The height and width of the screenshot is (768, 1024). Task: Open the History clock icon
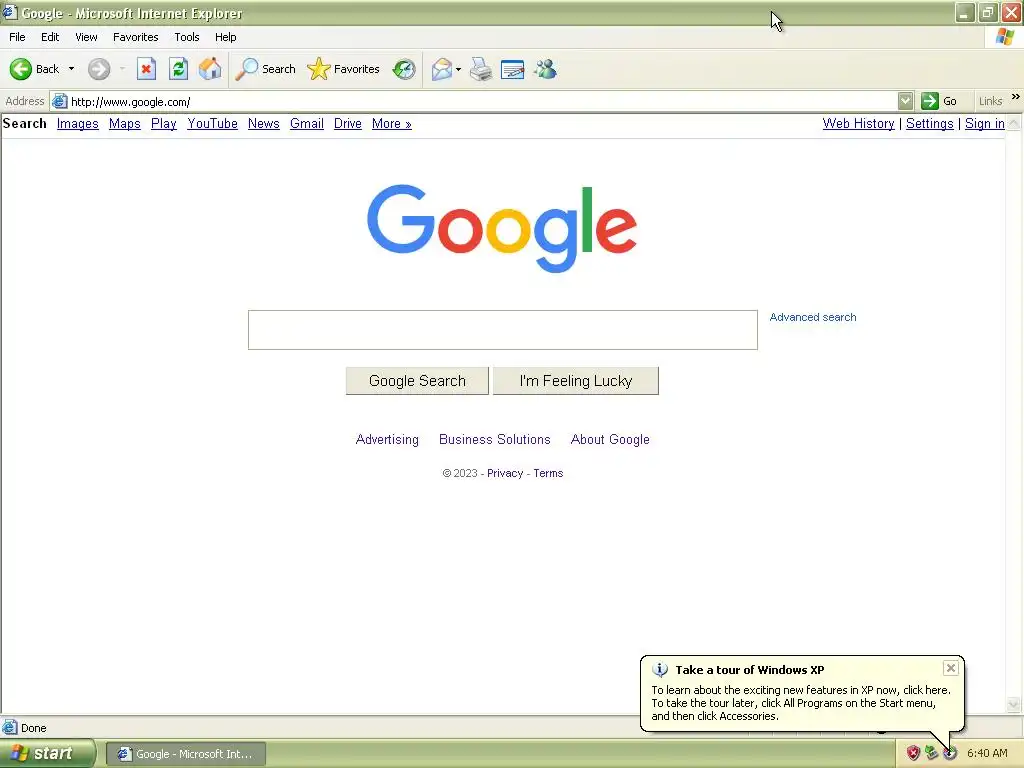click(404, 69)
